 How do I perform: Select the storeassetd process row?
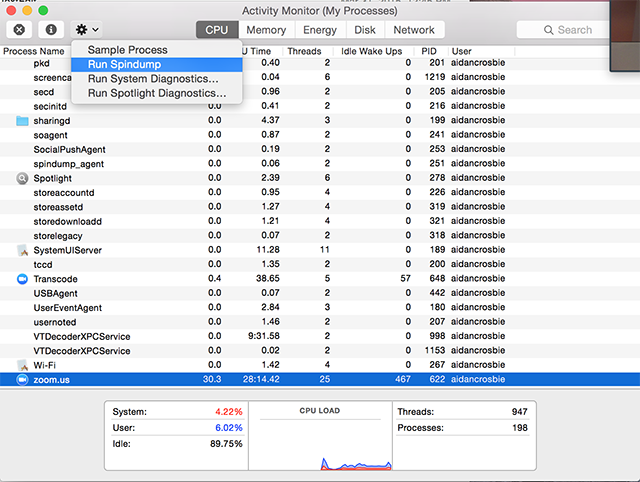tap(320, 207)
